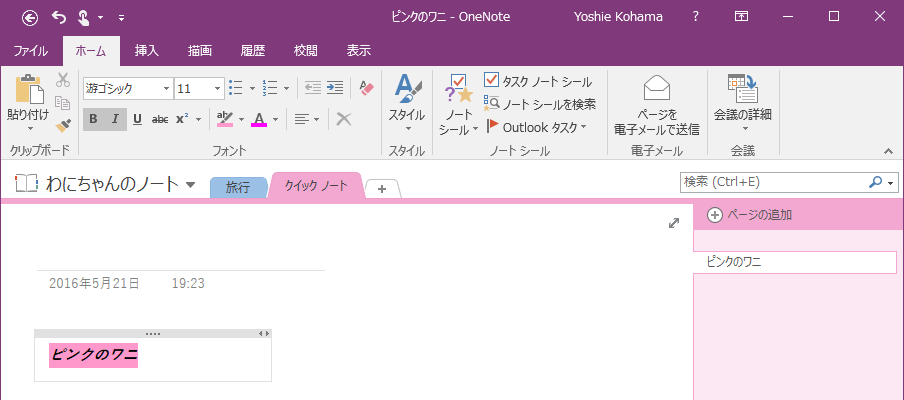This screenshot has width=904, height=400.
Task: Open paragraph alignment options
Action: pyautogui.click(x=307, y=119)
